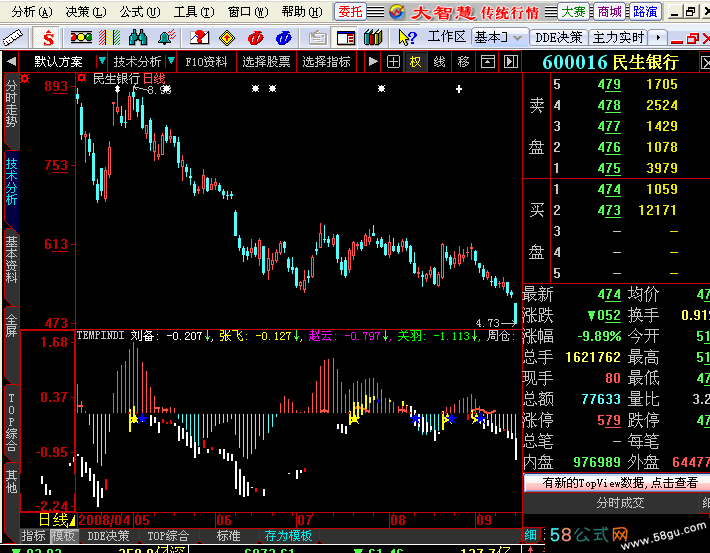The image size is (710, 553).
Task: Click the red gear icon beside 民生银行
Action: pyautogui.click(x=82, y=78)
